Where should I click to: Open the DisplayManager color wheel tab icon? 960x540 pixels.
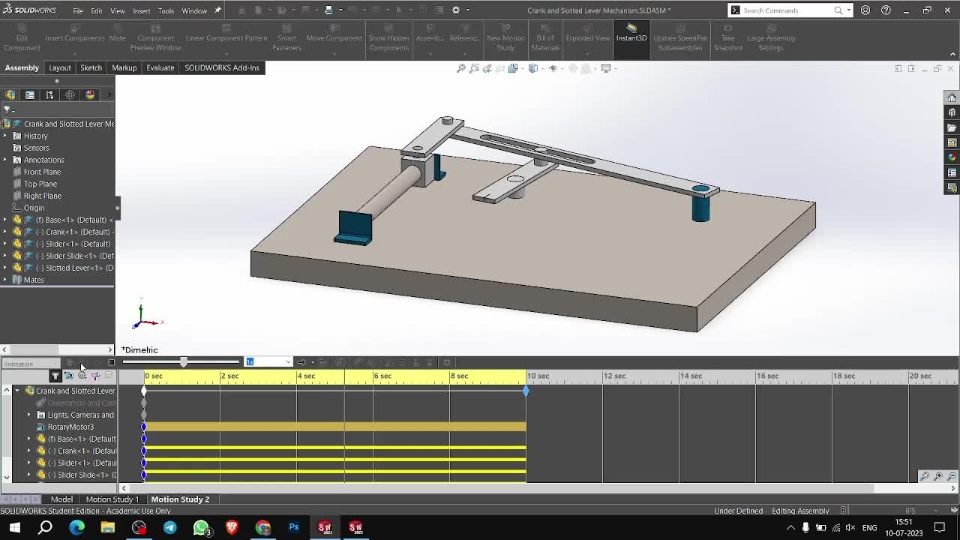(90, 95)
